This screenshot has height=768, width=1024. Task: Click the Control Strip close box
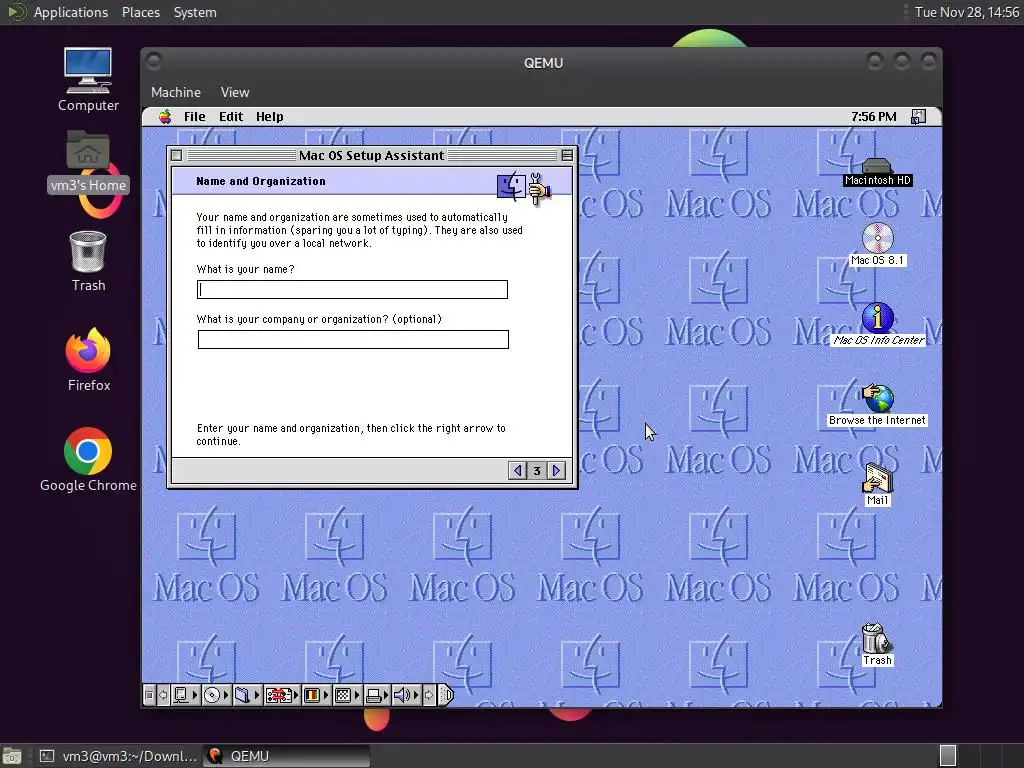point(149,696)
